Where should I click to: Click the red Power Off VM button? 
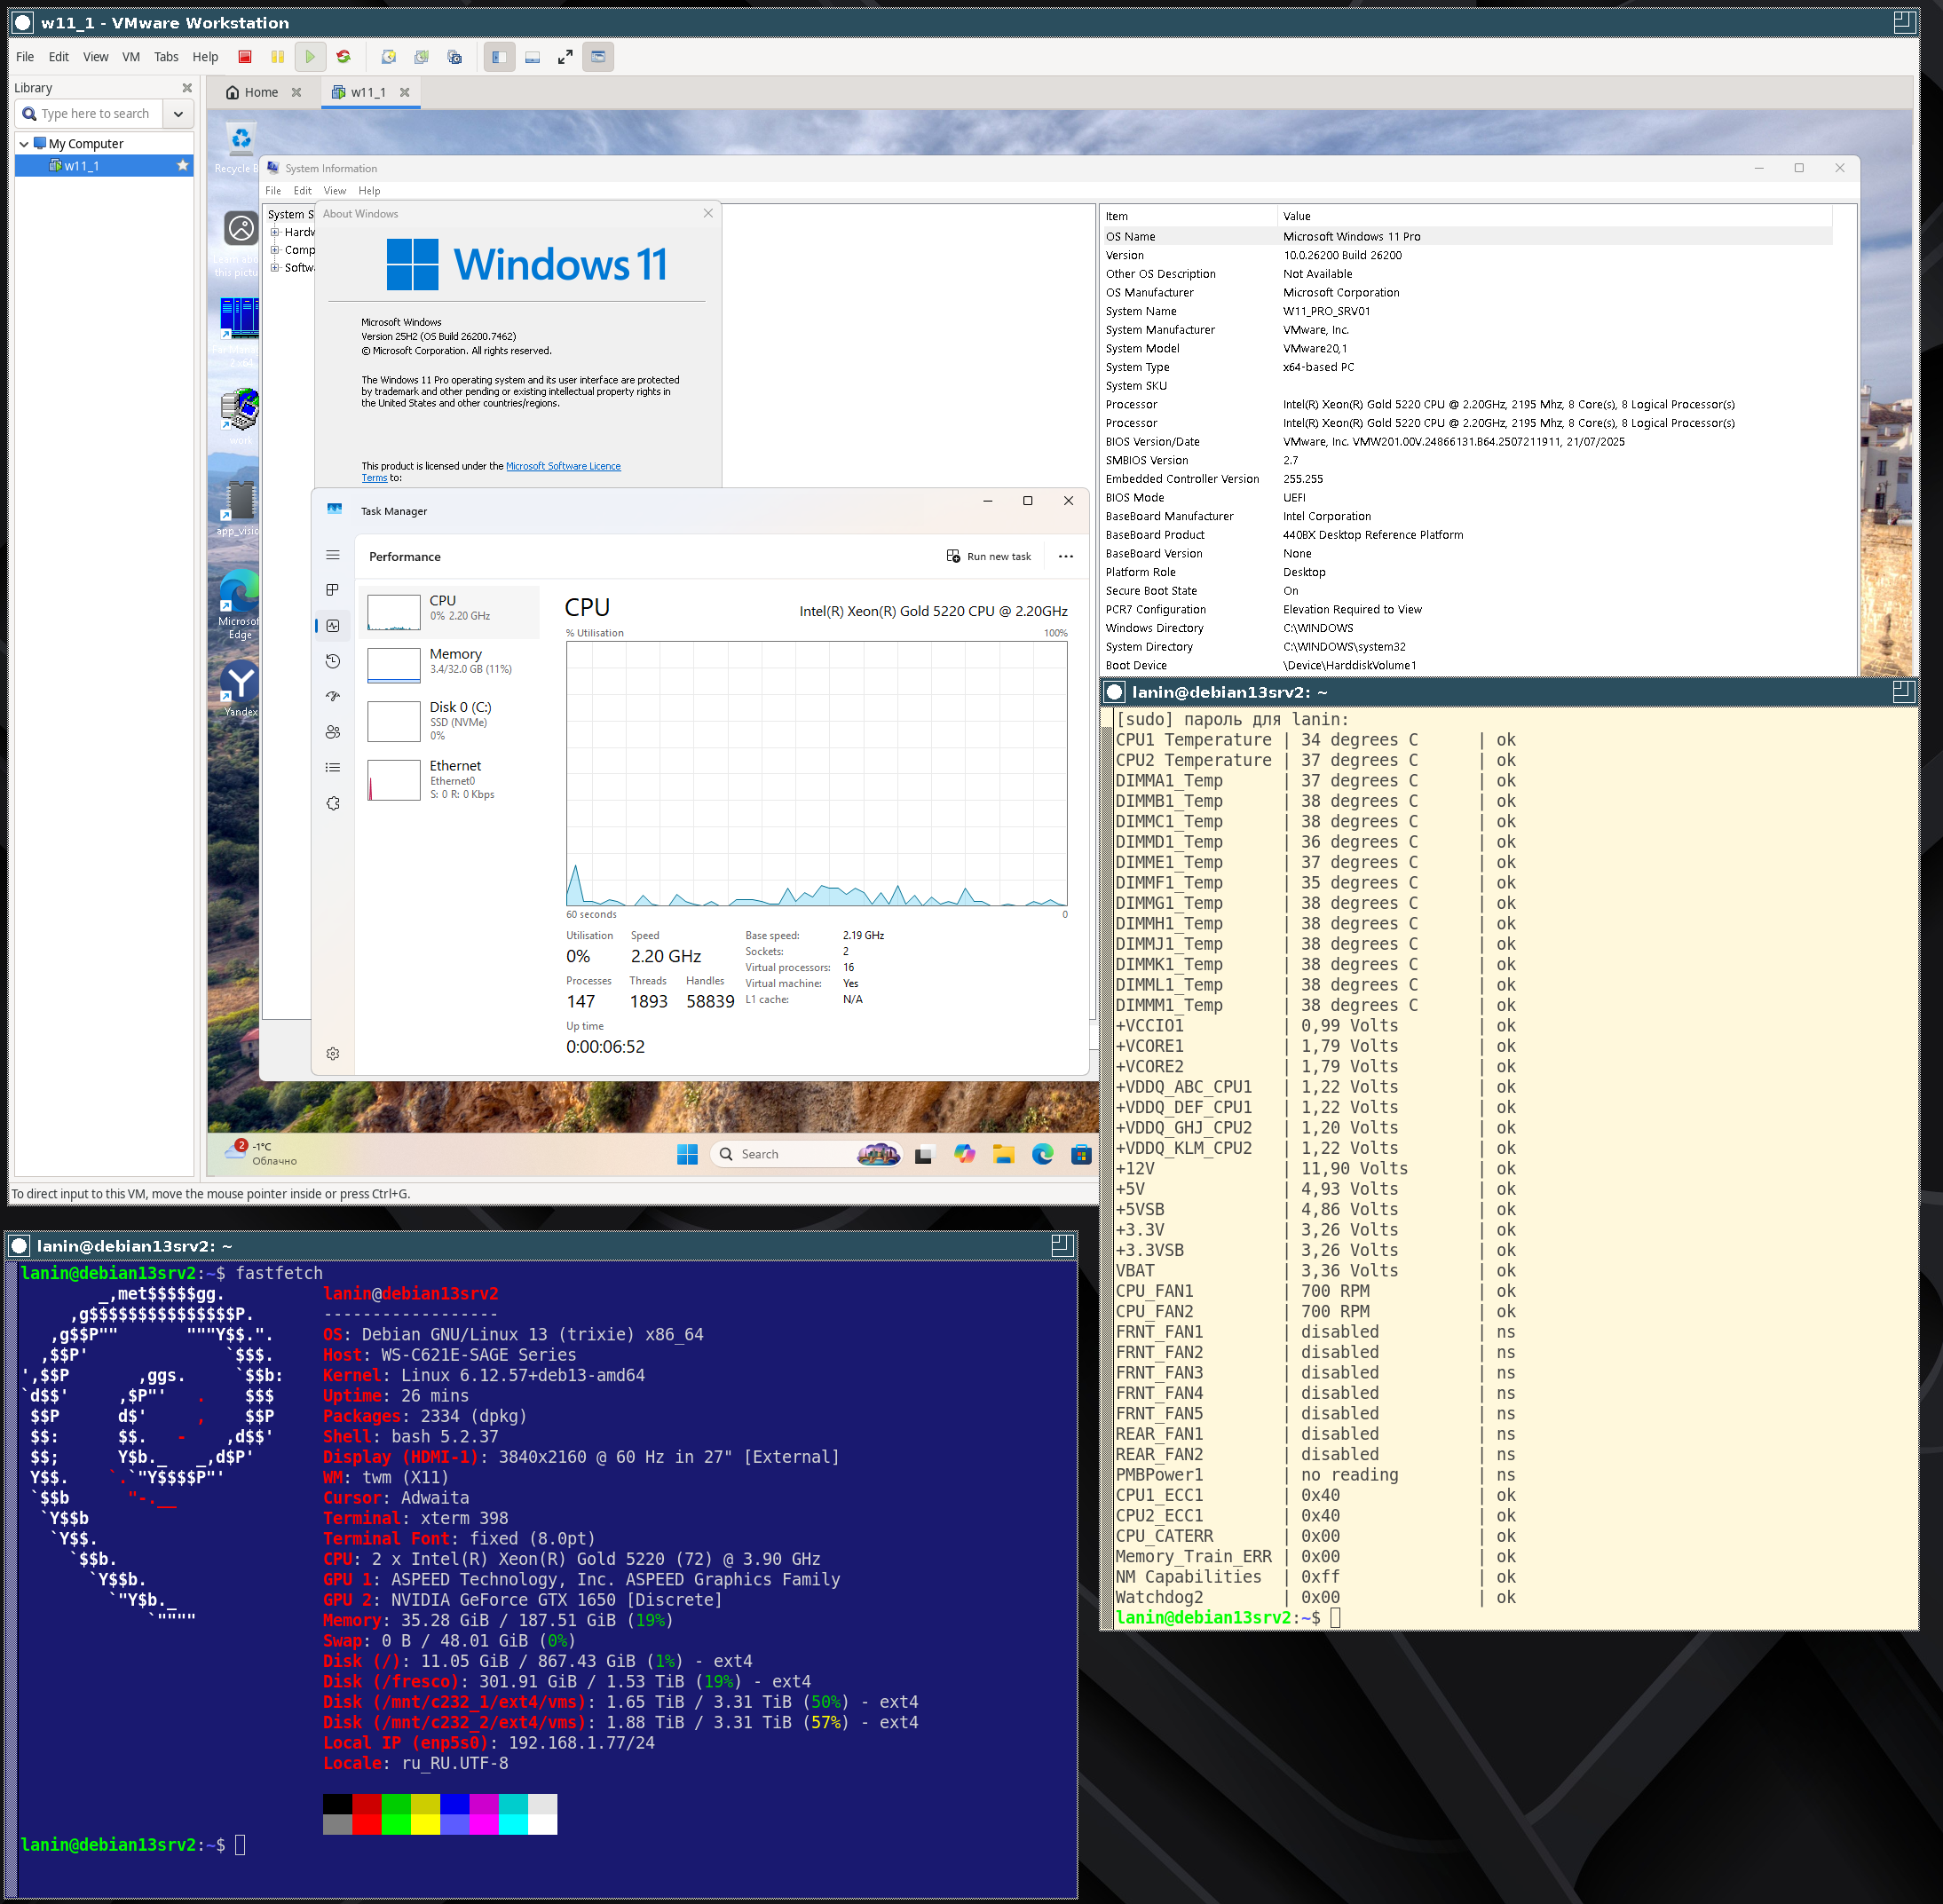[x=245, y=57]
